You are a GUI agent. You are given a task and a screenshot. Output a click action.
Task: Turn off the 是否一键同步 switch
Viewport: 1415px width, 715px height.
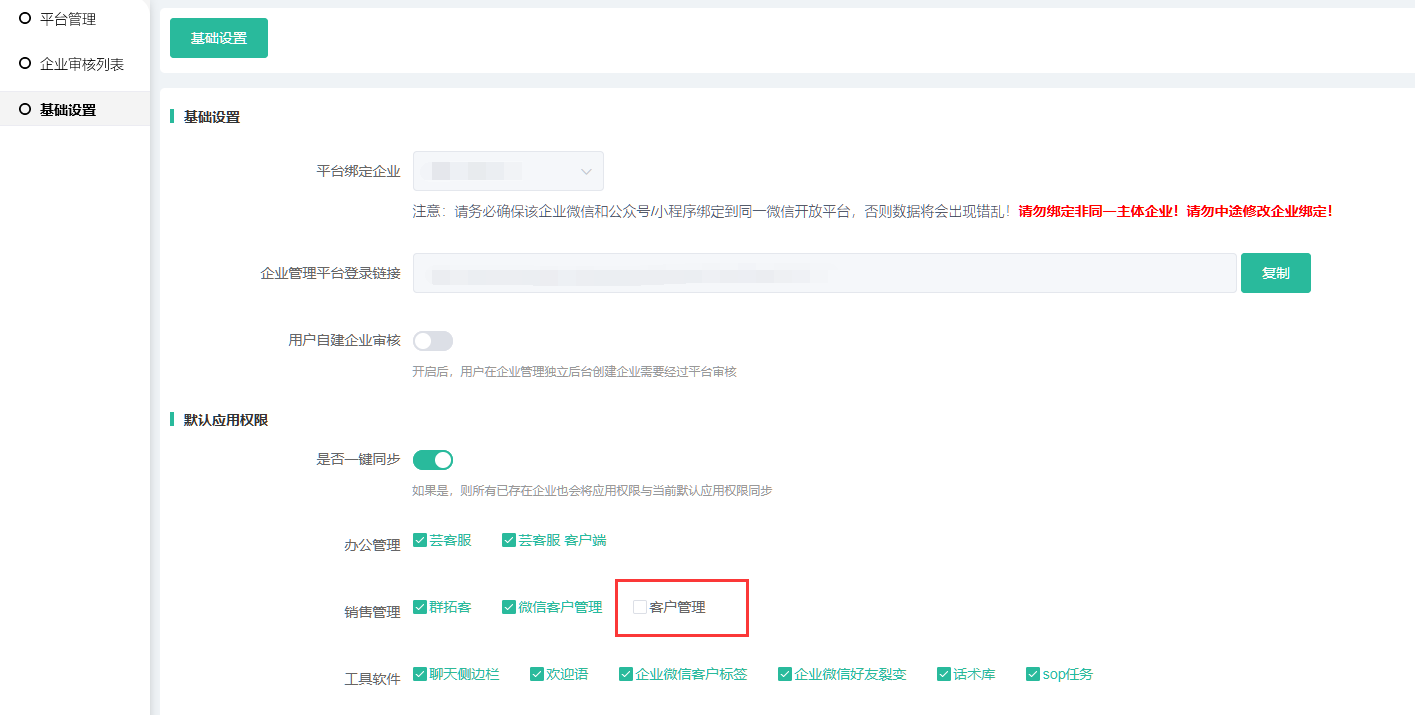[433, 460]
